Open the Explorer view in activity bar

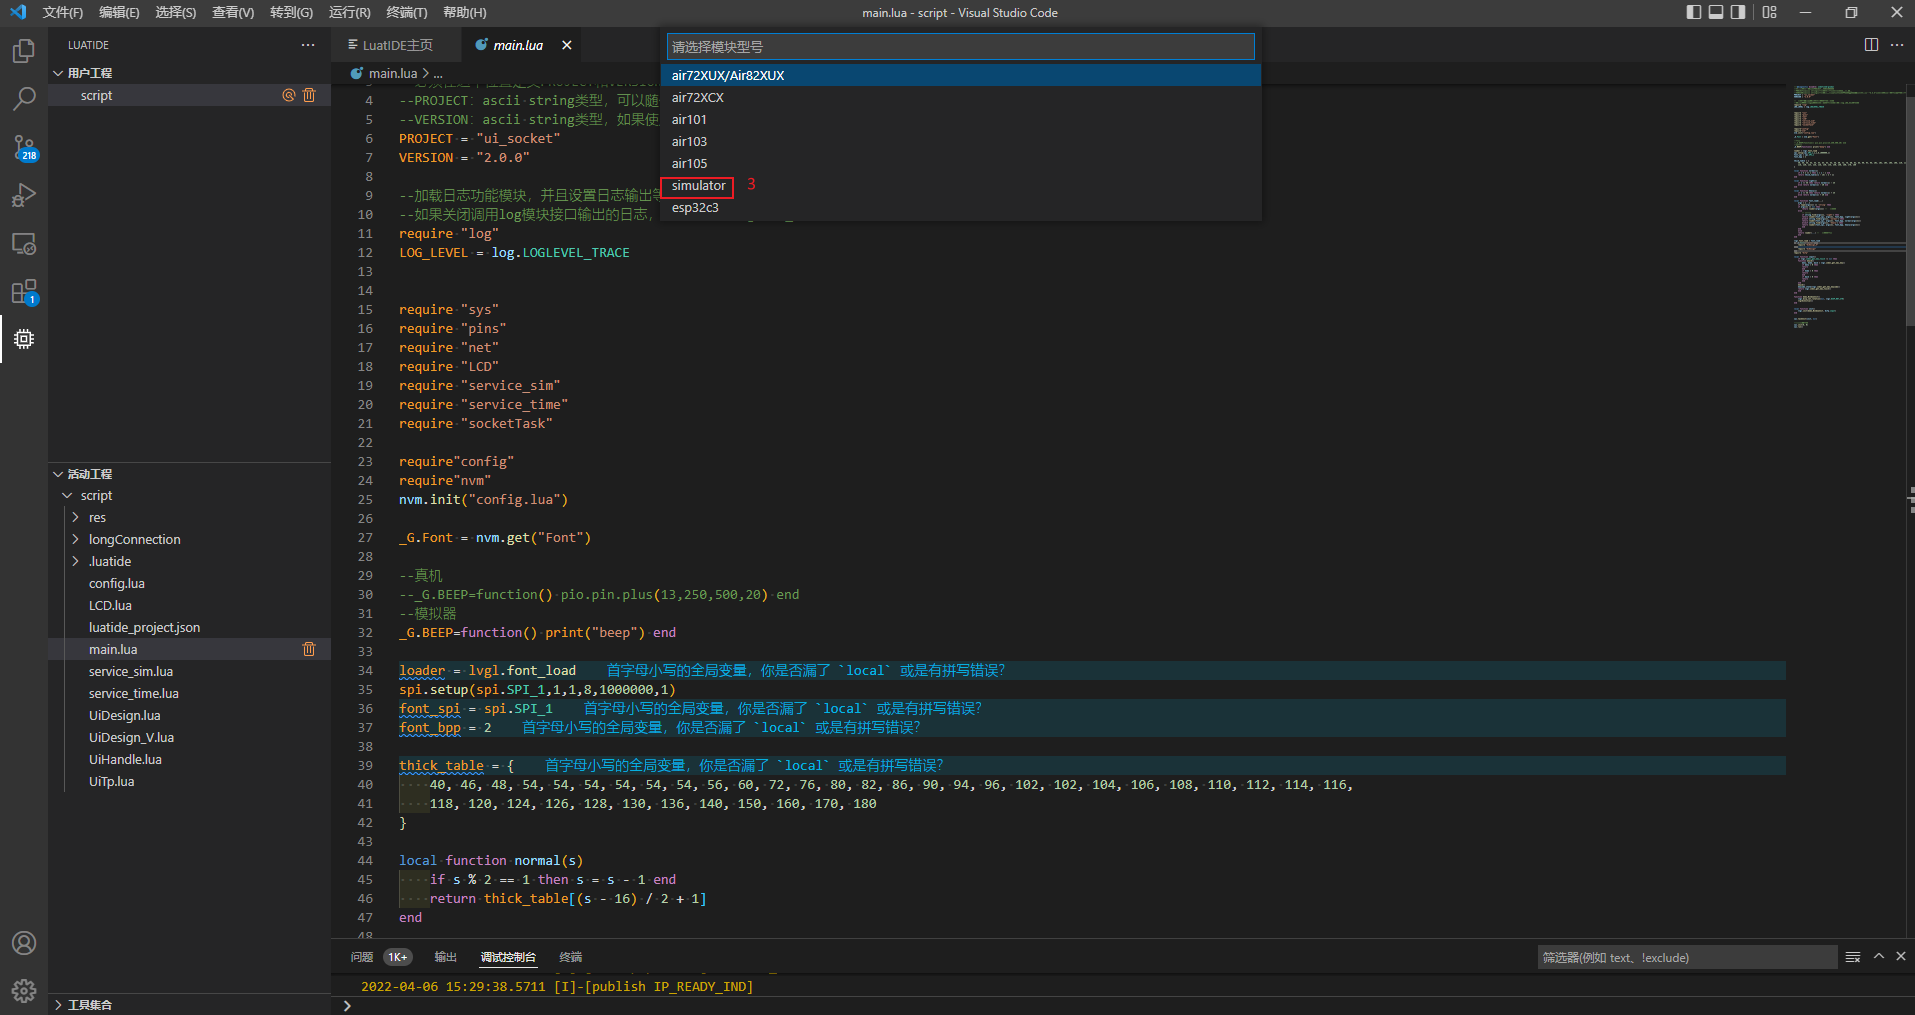pos(24,51)
